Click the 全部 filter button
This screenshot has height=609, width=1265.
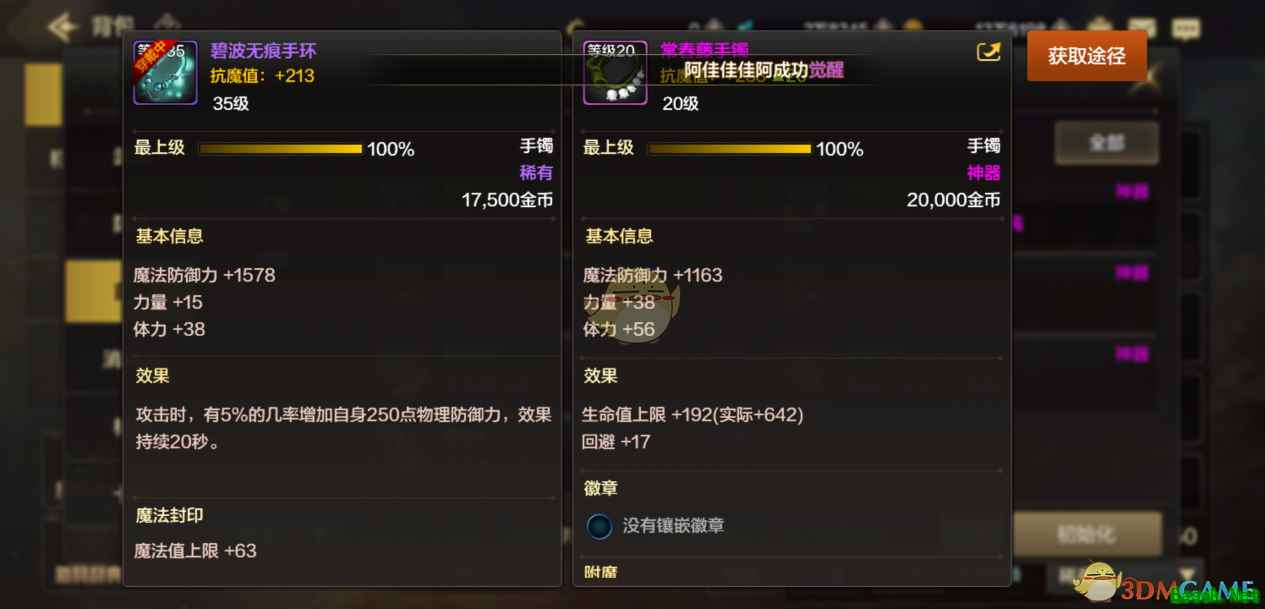1106,143
